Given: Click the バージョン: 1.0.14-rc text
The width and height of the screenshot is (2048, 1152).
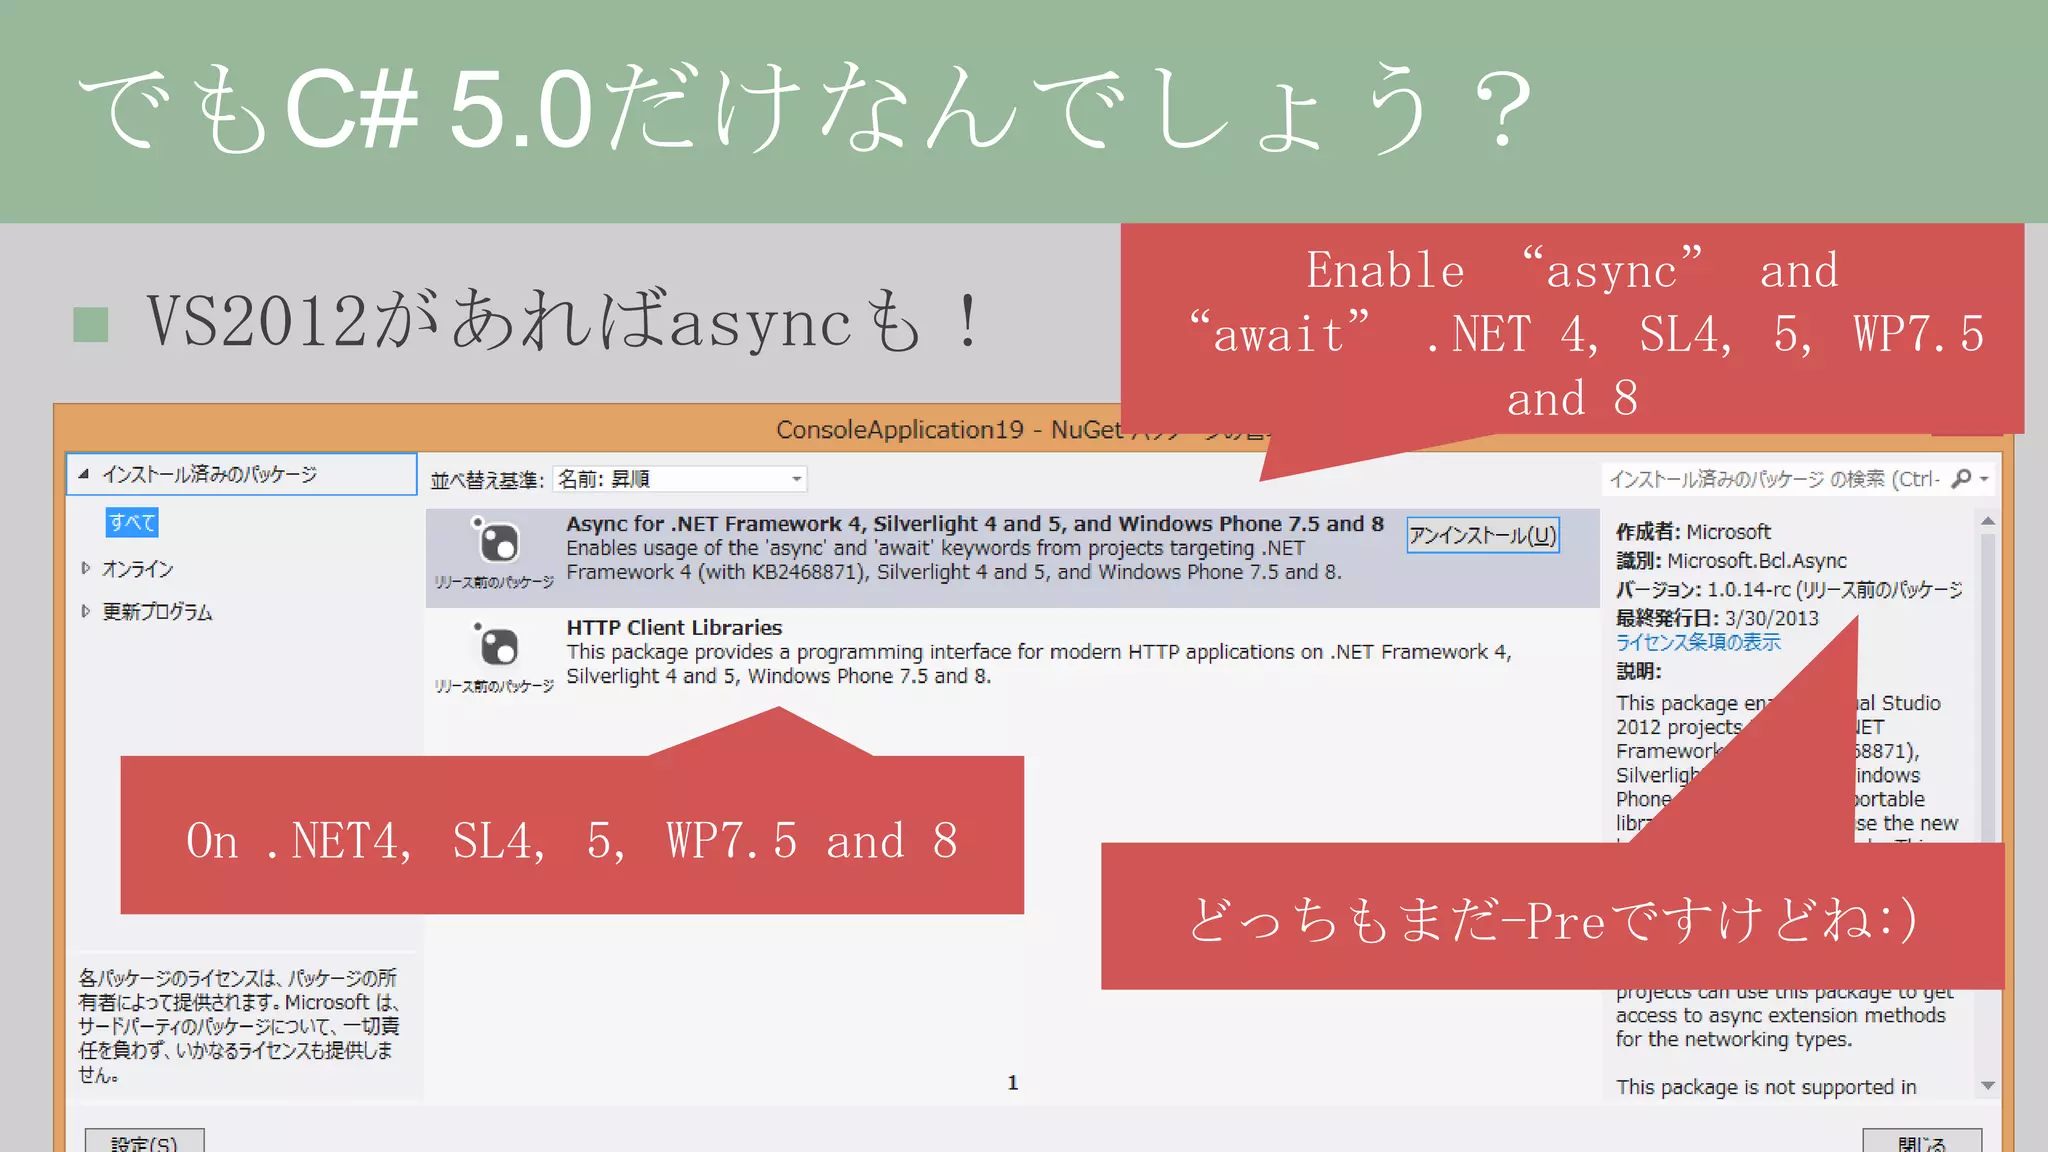Looking at the screenshot, I should [x=1703, y=589].
